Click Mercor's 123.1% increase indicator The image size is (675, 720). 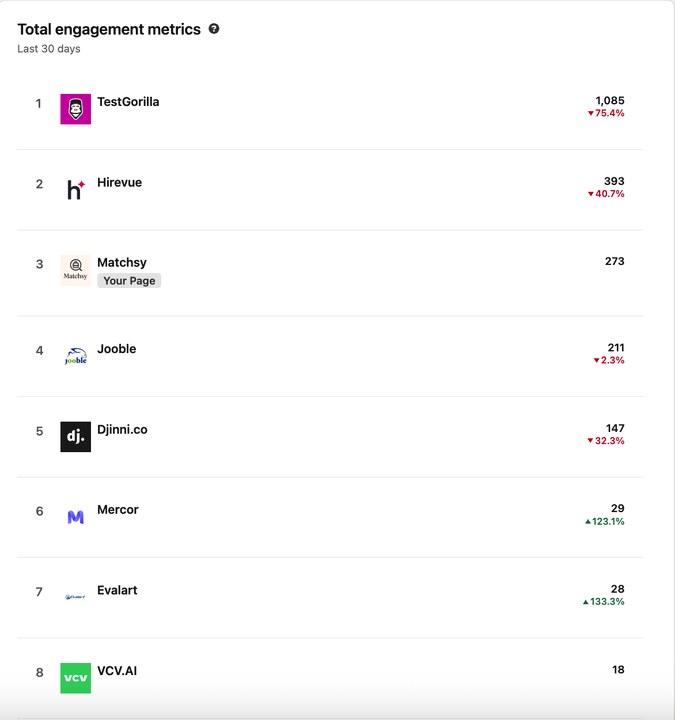point(605,522)
